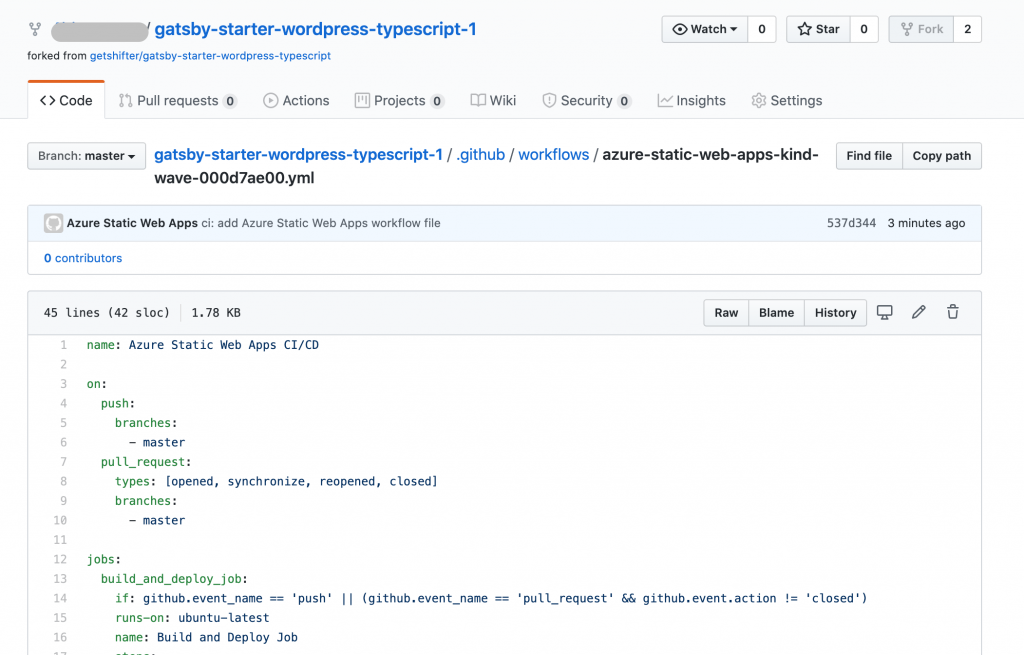Open .github folder in breadcrumb

481,155
